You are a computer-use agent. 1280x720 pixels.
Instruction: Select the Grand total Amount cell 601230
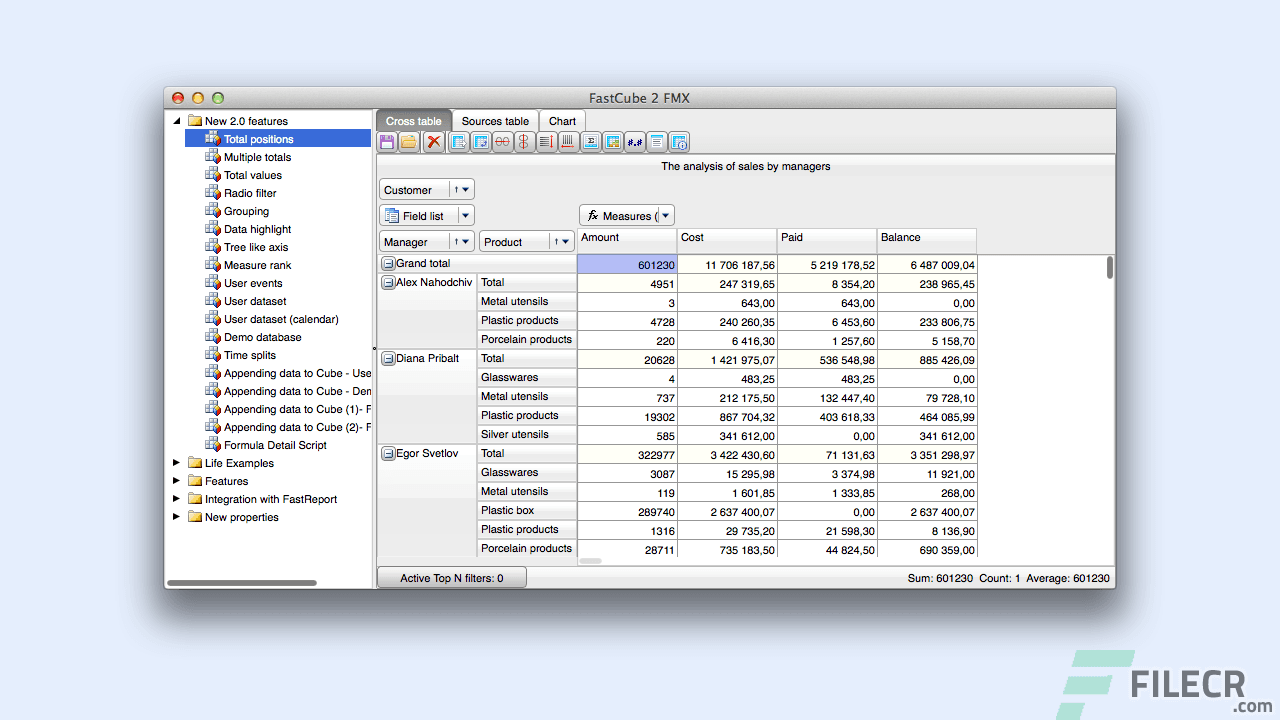pyautogui.click(x=627, y=265)
